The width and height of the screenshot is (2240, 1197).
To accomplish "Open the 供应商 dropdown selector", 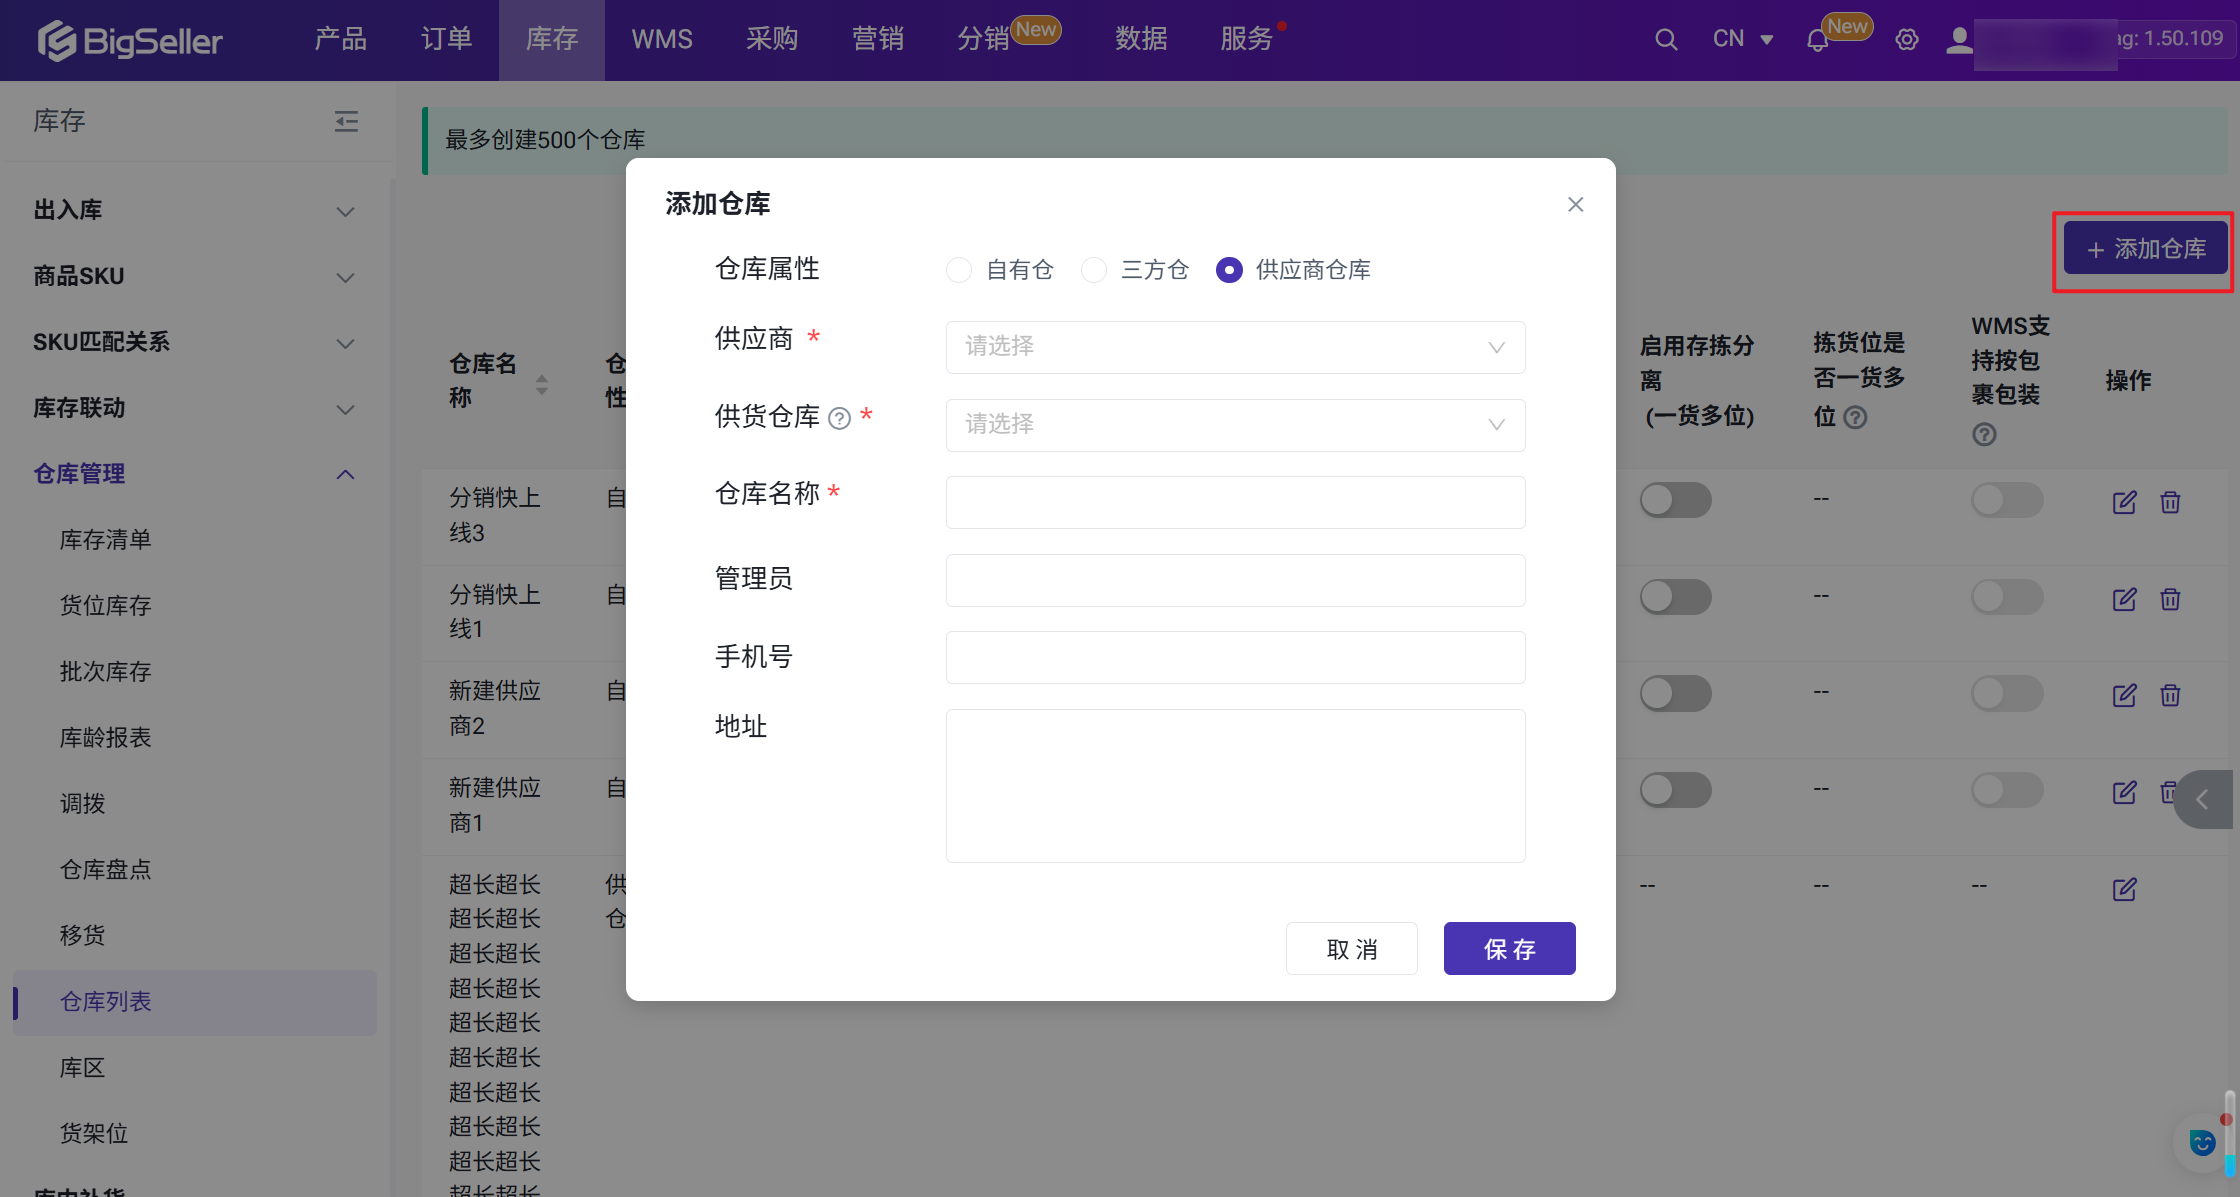I will [x=1235, y=347].
